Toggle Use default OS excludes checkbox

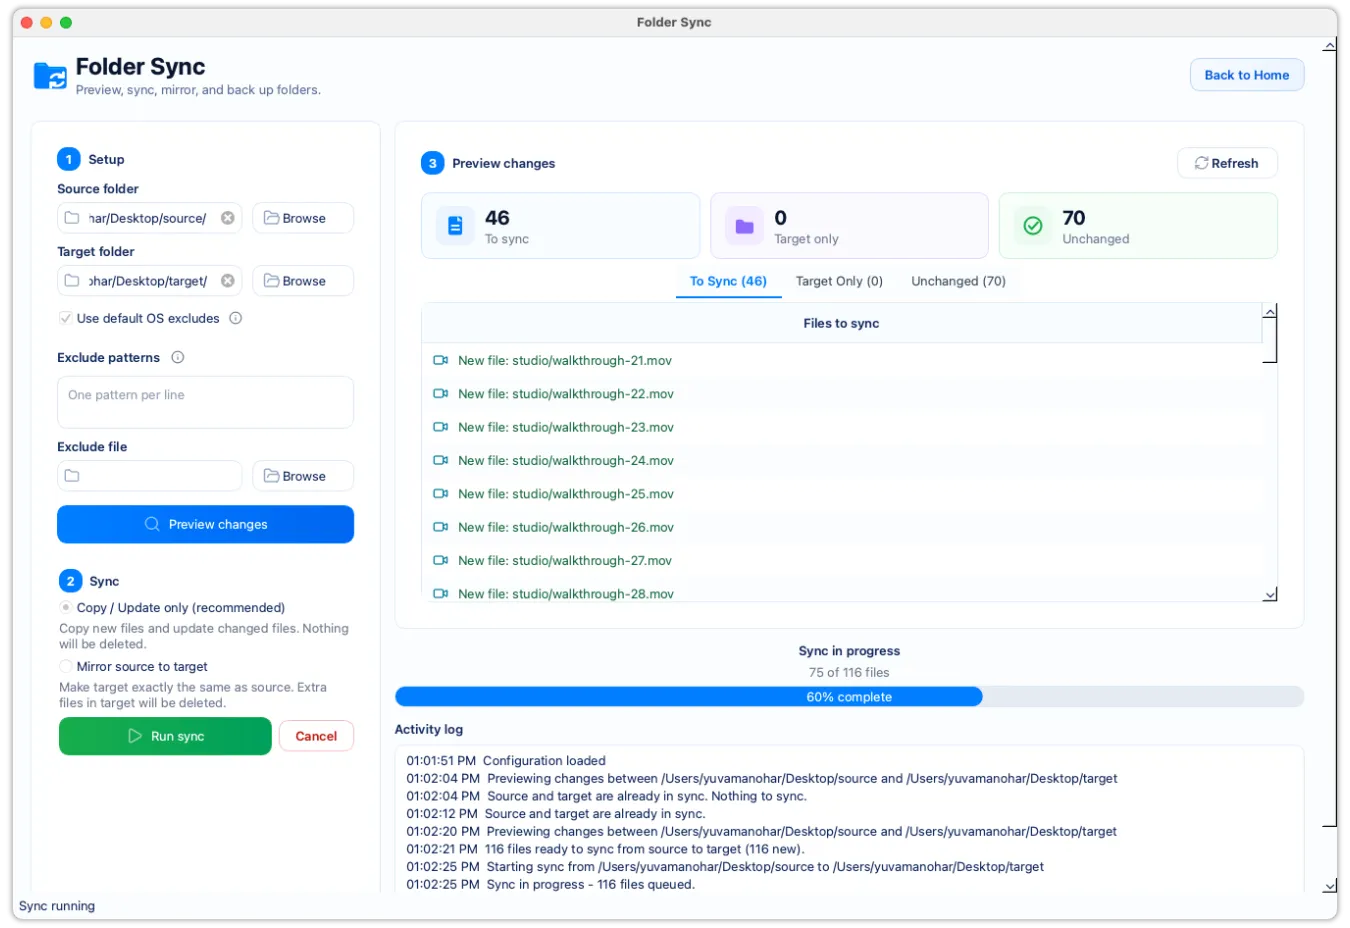pyautogui.click(x=65, y=318)
